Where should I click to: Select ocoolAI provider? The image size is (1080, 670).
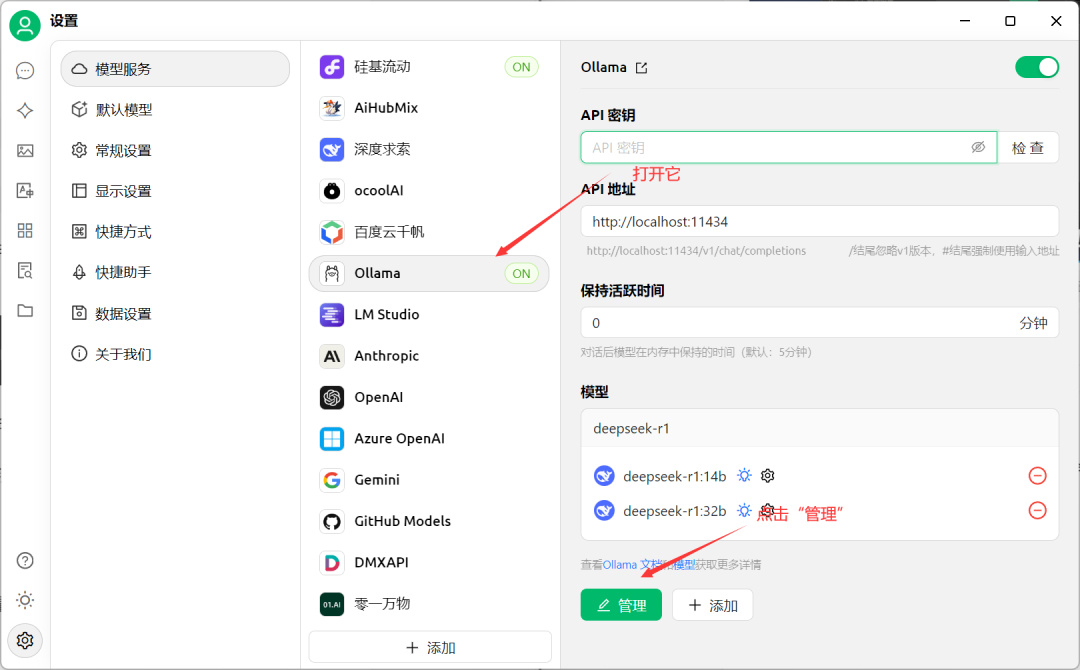tap(428, 191)
